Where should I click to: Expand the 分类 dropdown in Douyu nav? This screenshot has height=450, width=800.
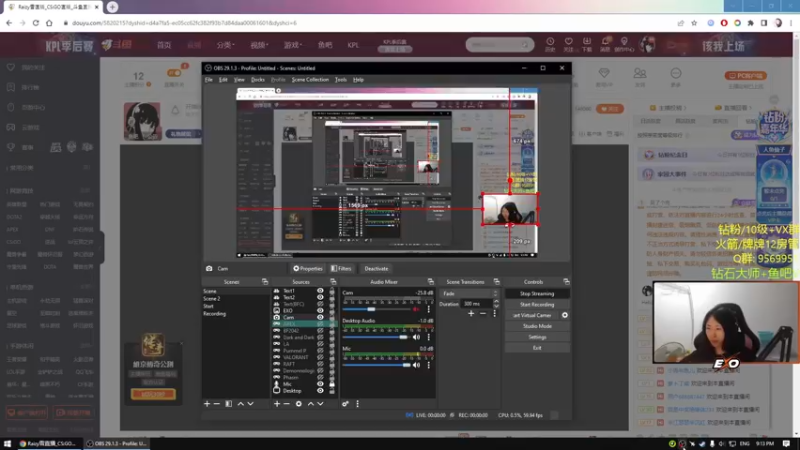pyautogui.click(x=226, y=45)
